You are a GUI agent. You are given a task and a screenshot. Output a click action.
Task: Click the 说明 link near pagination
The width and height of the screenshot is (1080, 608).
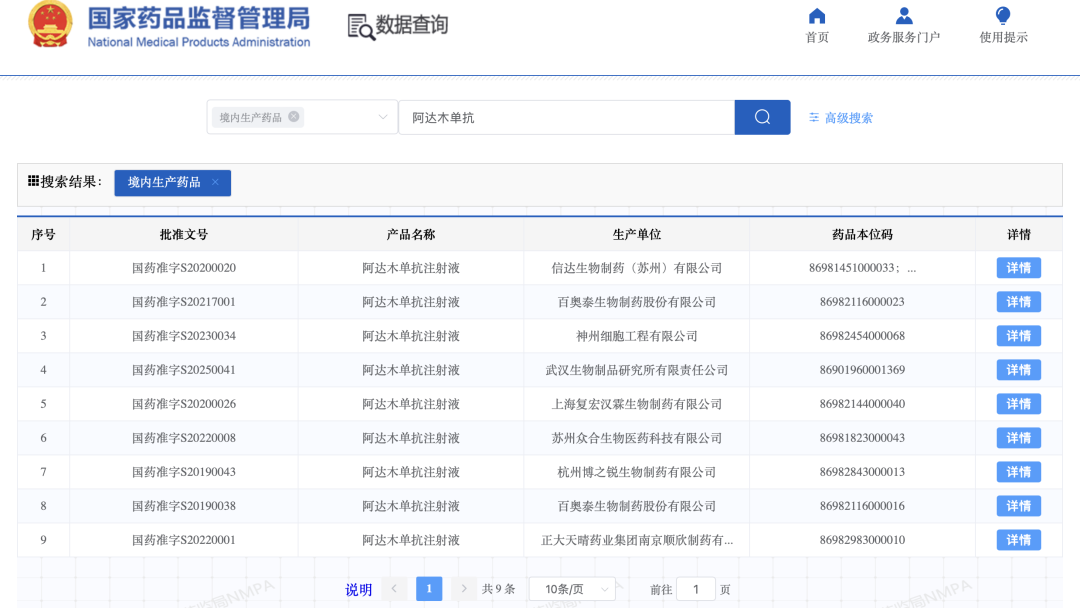click(x=358, y=589)
